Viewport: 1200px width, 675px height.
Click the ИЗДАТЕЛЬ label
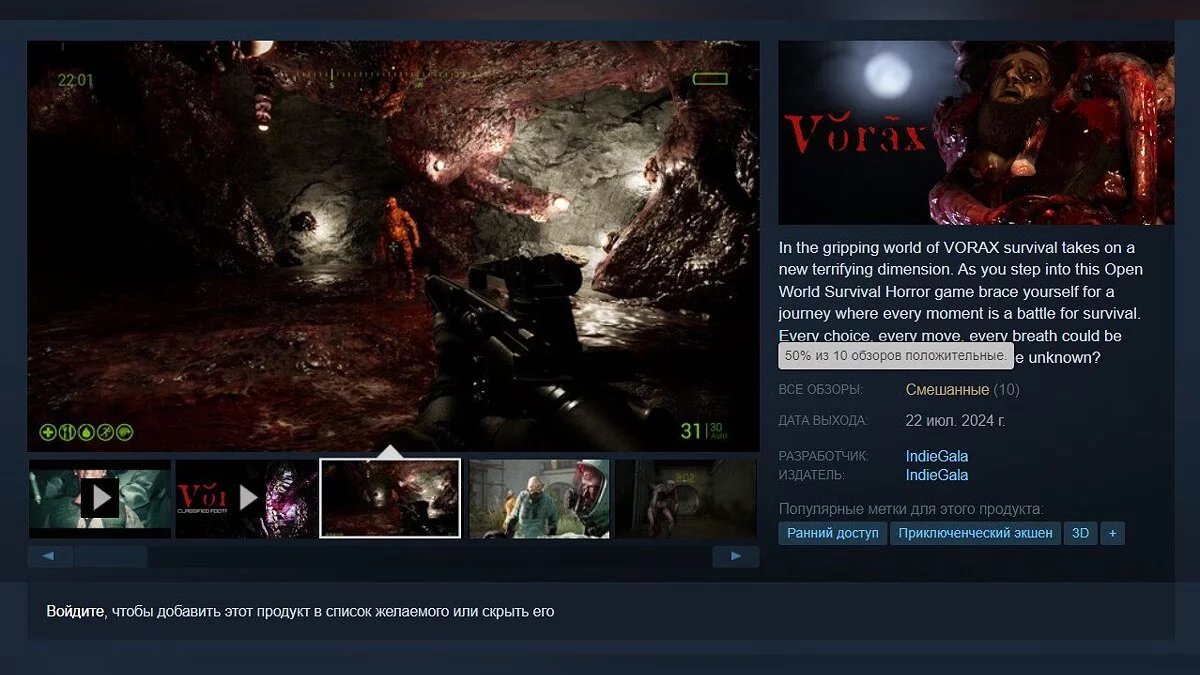pyautogui.click(x=812, y=475)
